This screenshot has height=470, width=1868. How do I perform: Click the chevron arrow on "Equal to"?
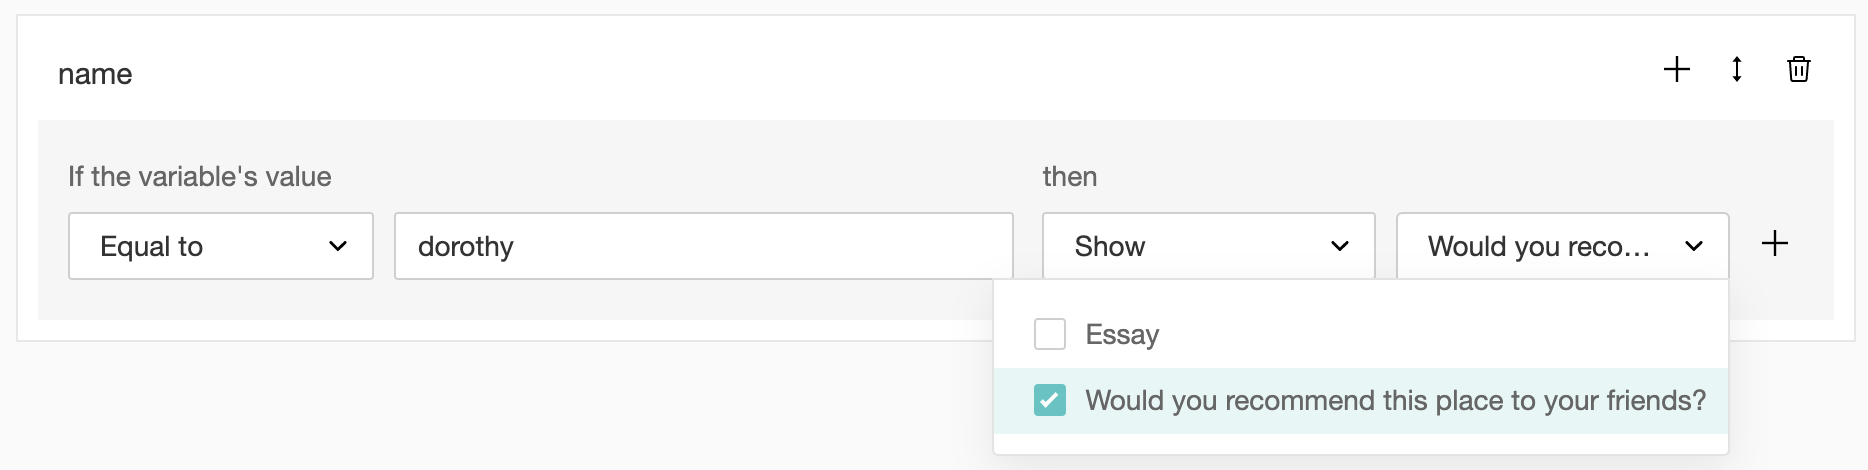pos(338,246)
